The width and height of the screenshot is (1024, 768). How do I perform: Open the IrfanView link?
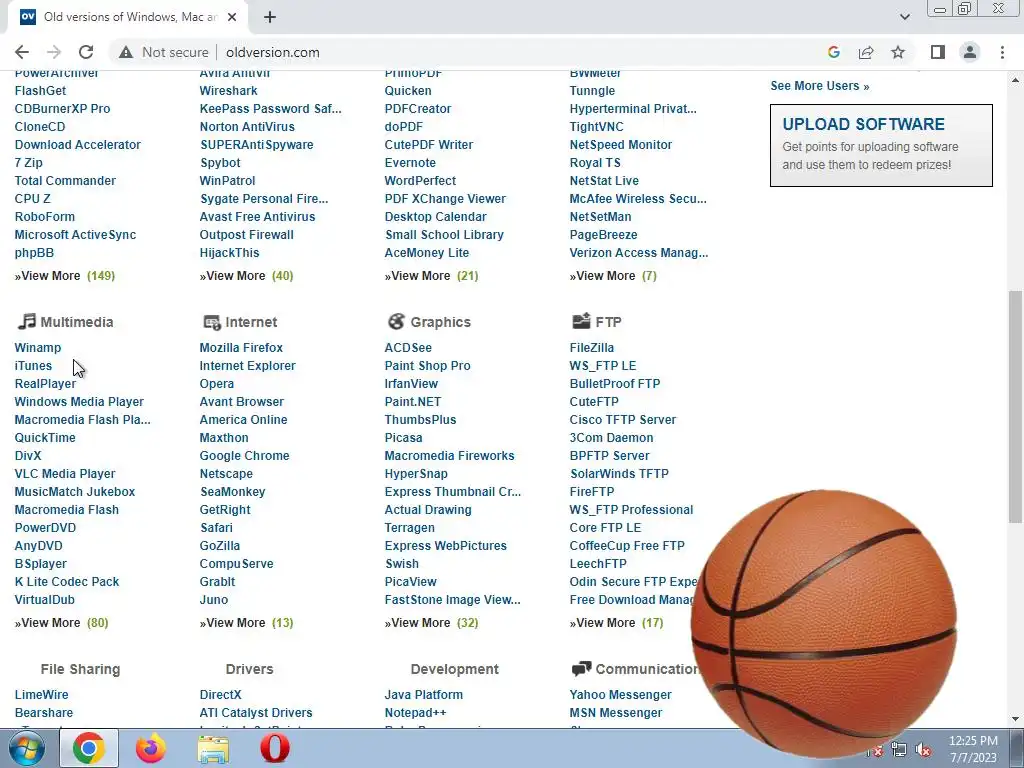click(x=411, y=383)
